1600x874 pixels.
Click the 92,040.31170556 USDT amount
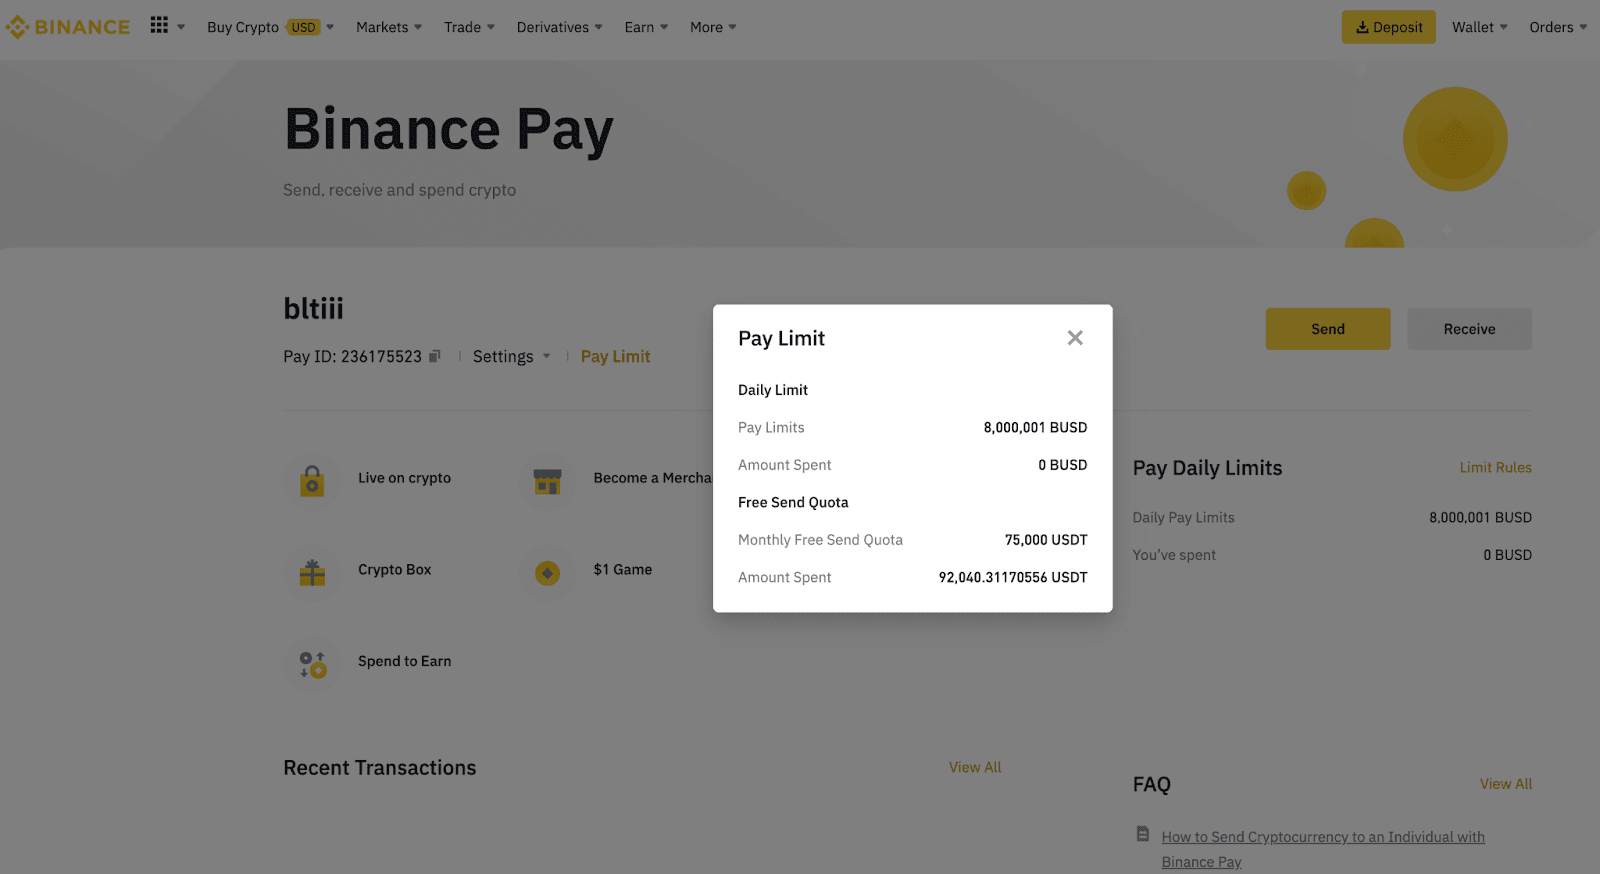[1013, 578]
